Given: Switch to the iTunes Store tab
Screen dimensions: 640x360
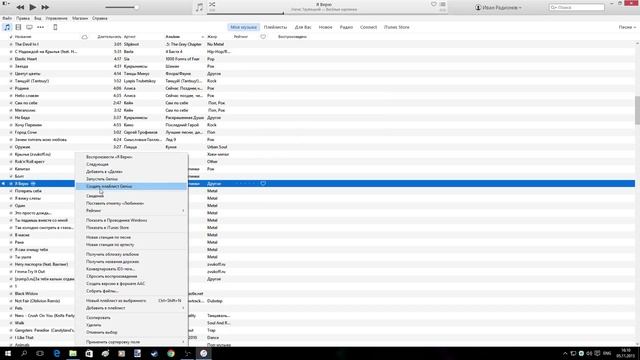Looking at the screenshot, I should 396,27.
